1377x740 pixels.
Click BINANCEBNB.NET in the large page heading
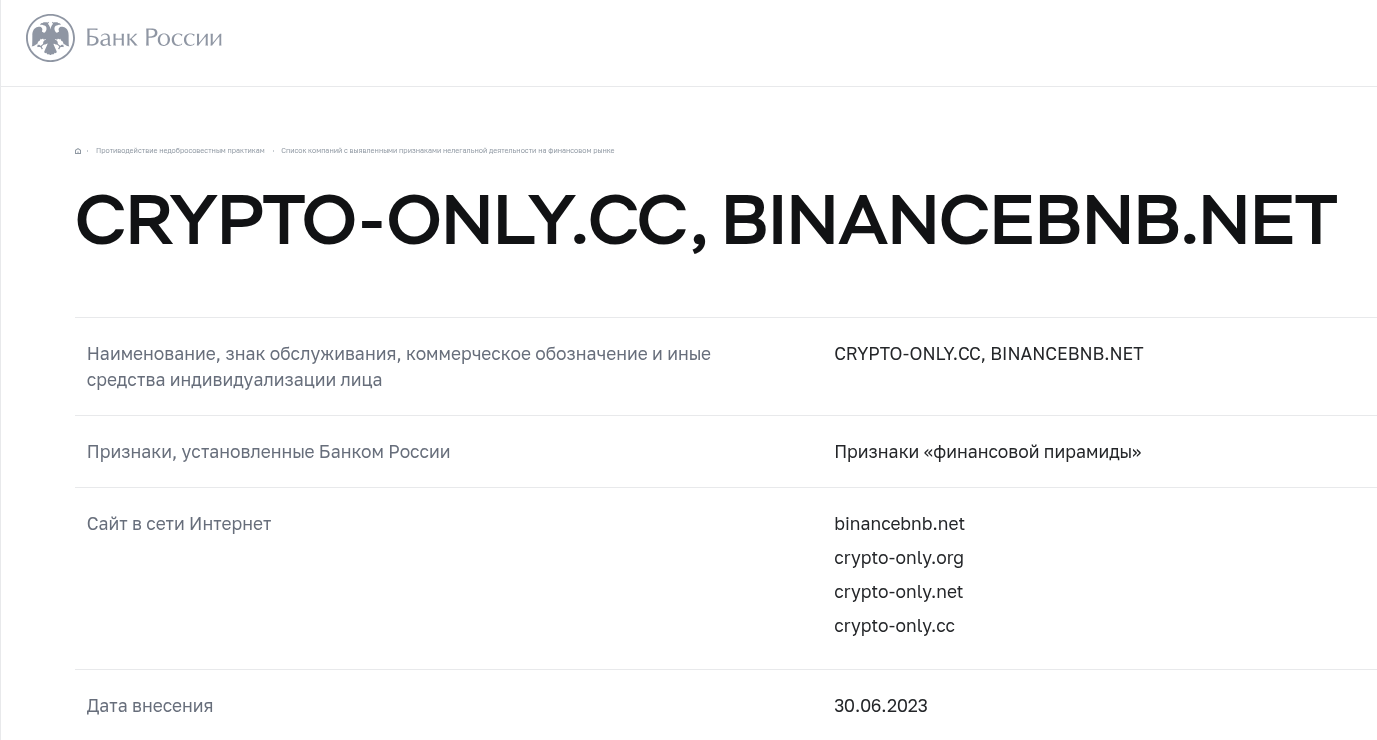click(1029, 221)
